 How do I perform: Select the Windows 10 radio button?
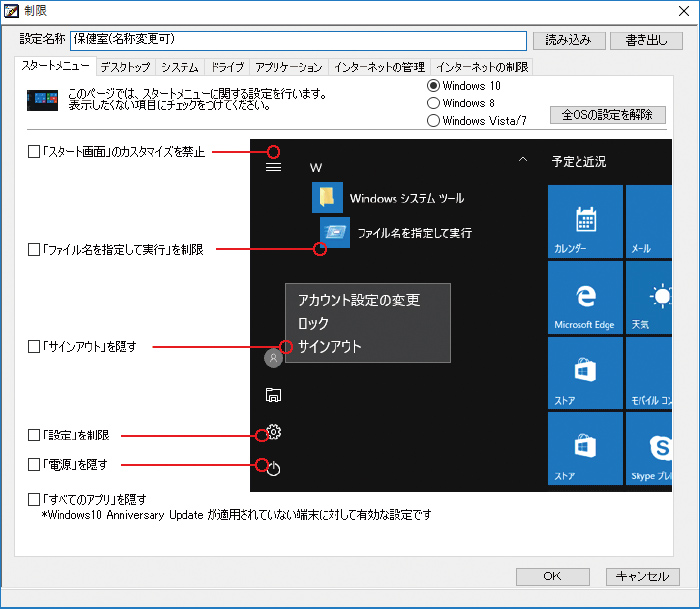tap(433, 85)
